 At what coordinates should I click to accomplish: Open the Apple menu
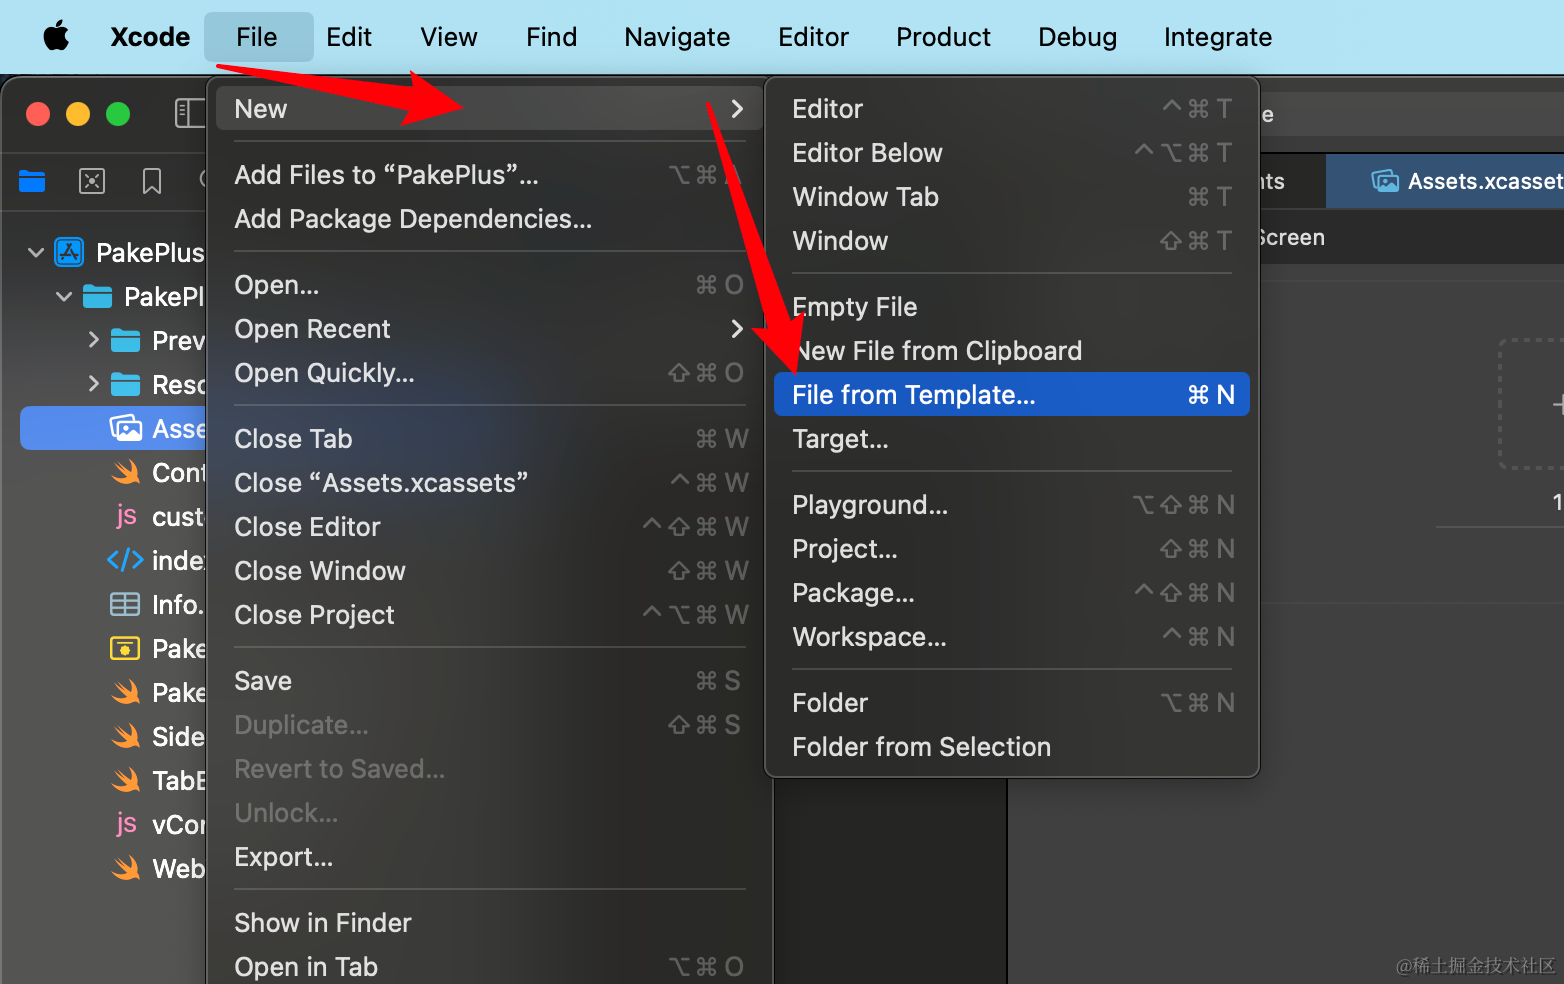pos(56,37)
